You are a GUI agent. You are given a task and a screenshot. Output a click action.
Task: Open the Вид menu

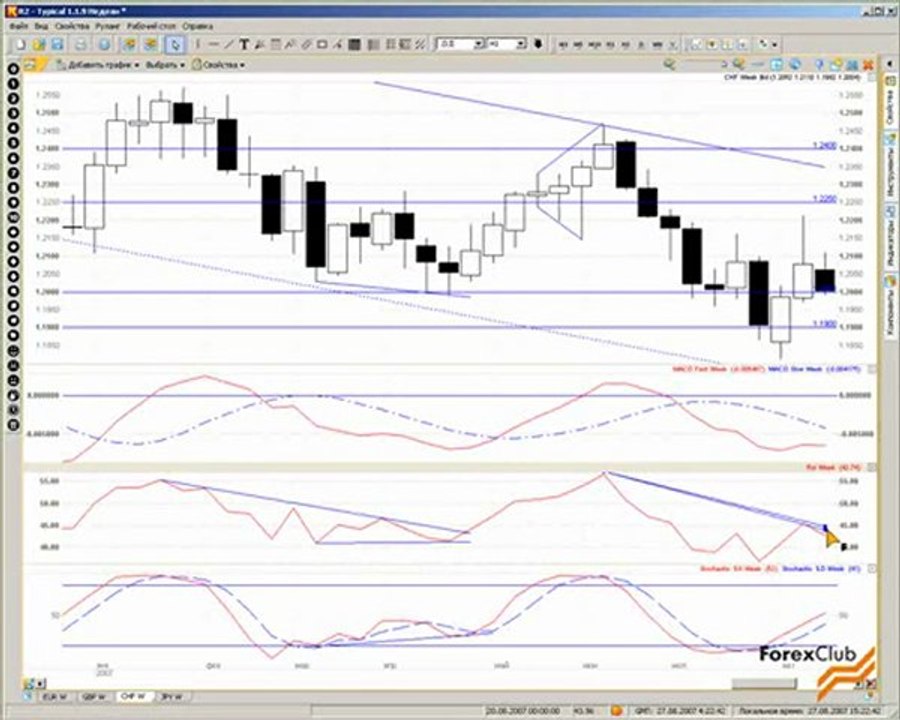click(41, 26)
